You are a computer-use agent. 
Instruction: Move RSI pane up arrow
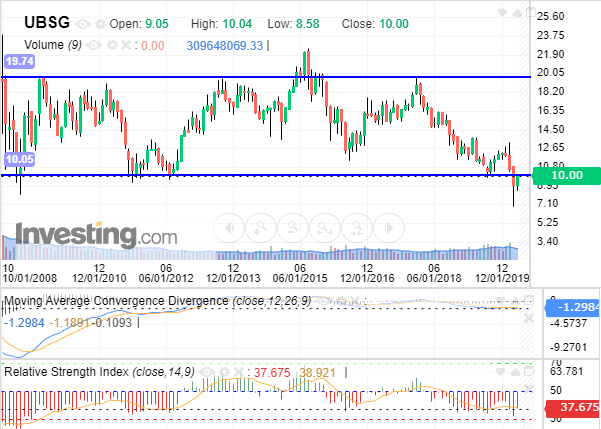click(516, 372)
